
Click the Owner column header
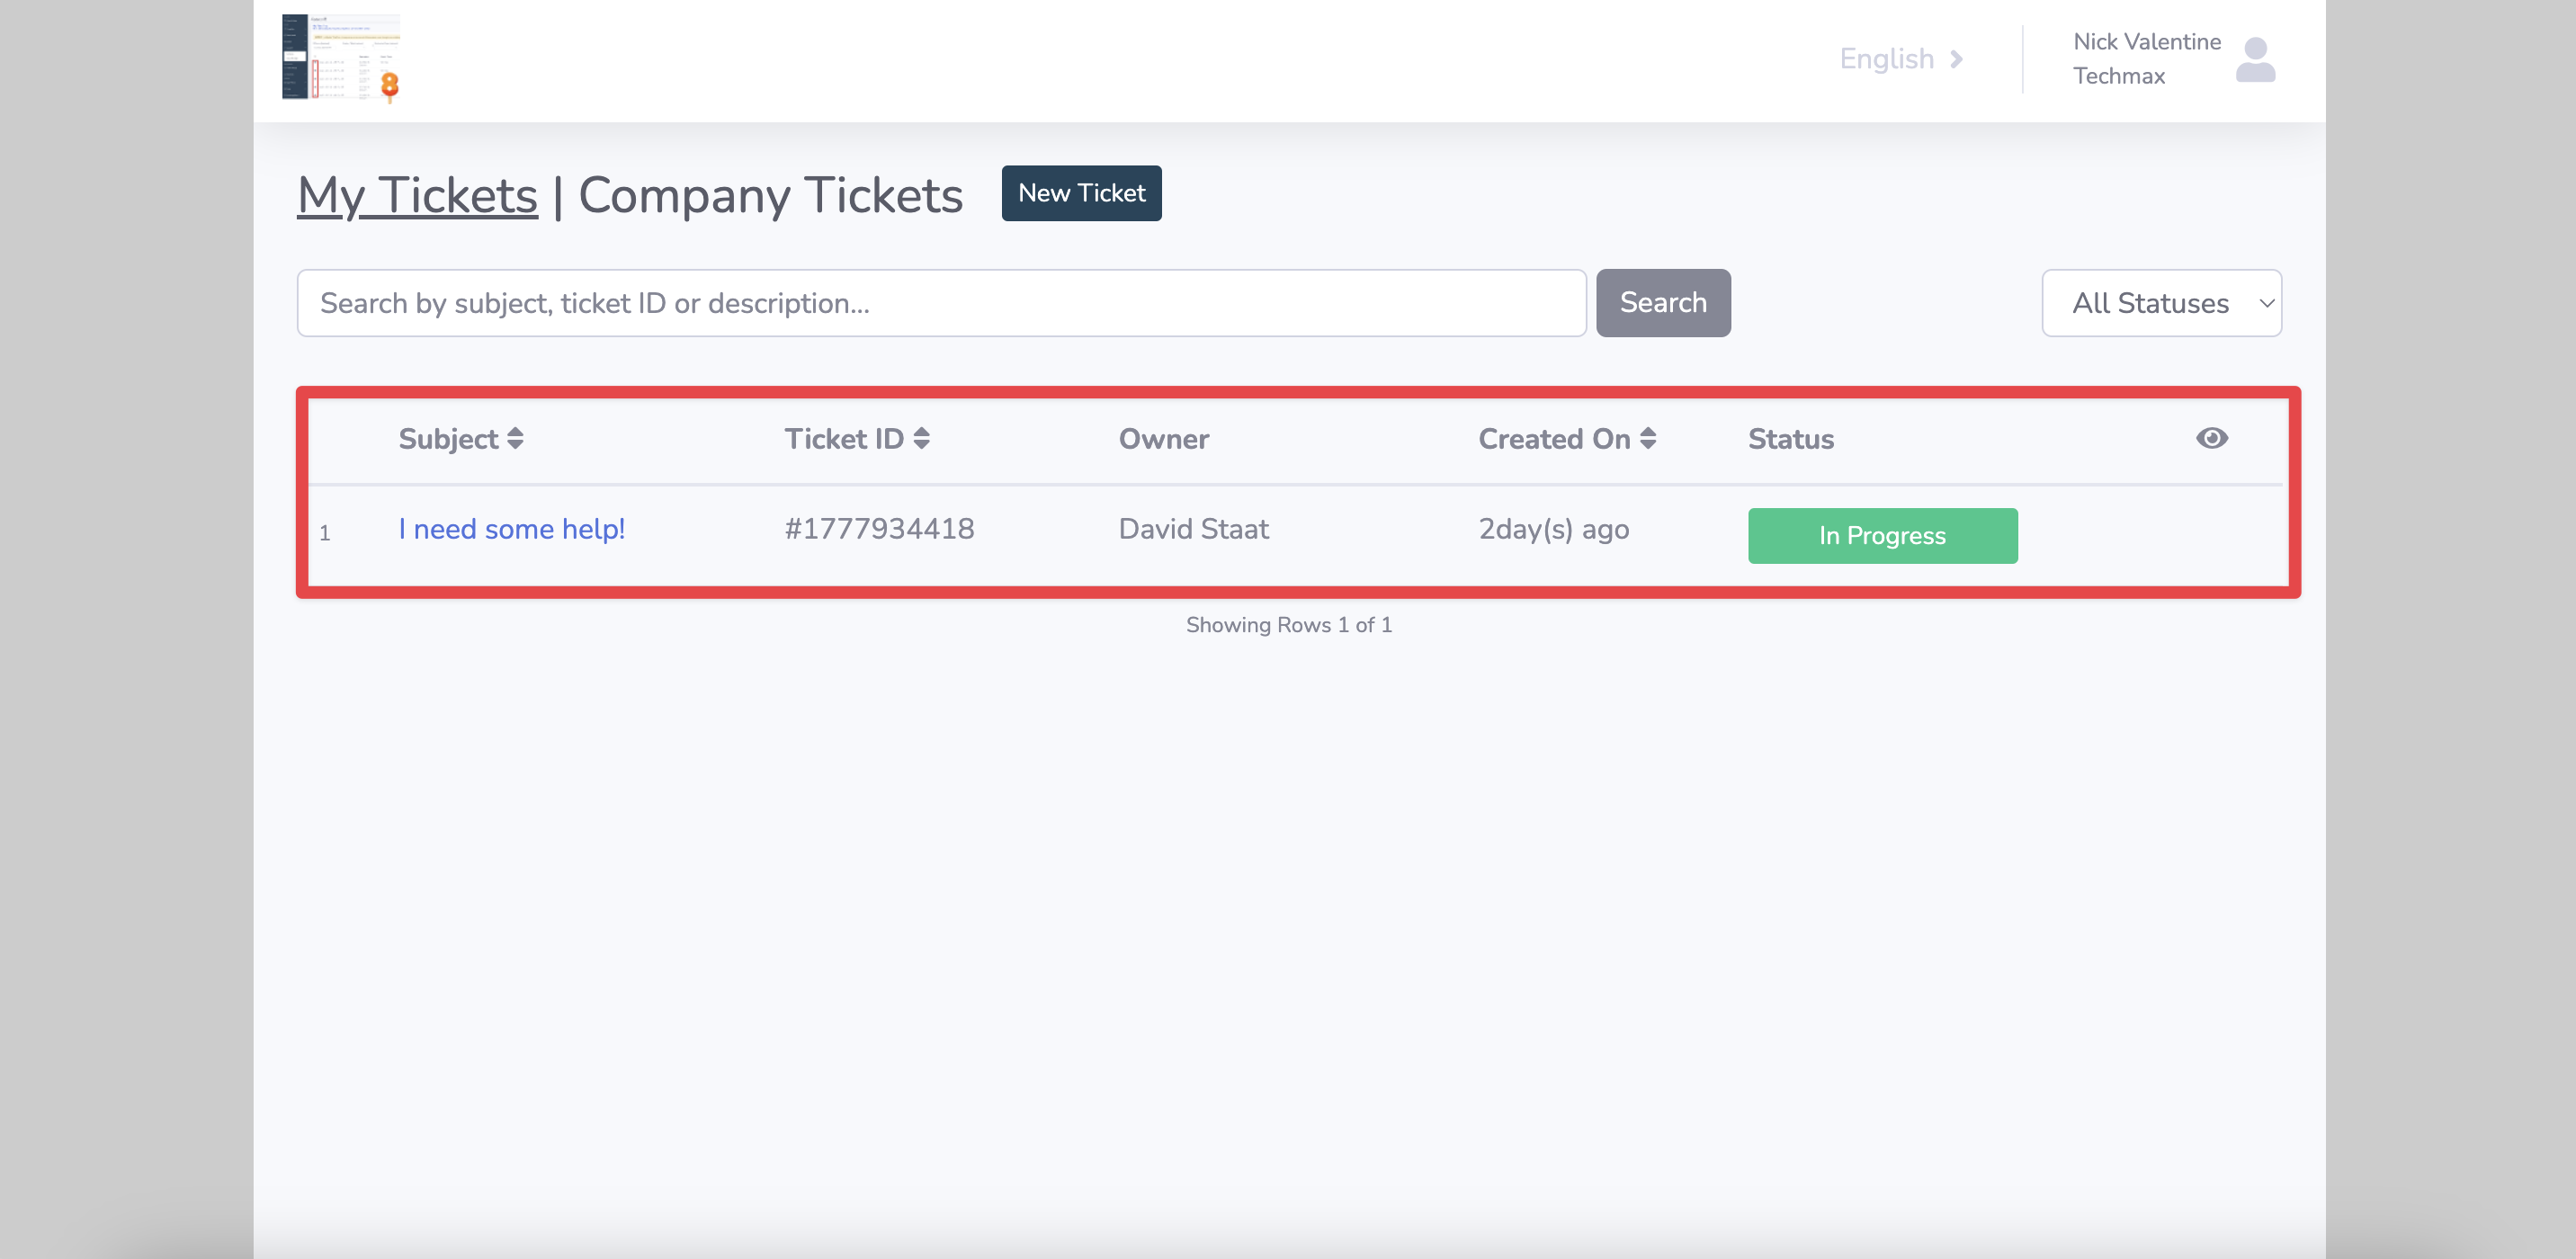(1163, 439)
